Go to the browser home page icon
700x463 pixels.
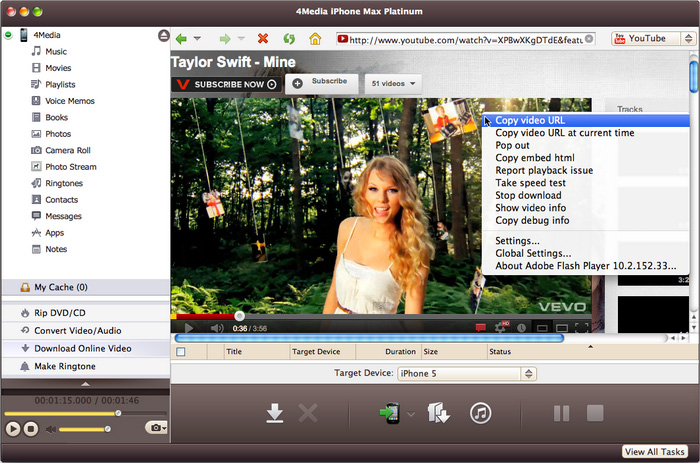(315, 39)
